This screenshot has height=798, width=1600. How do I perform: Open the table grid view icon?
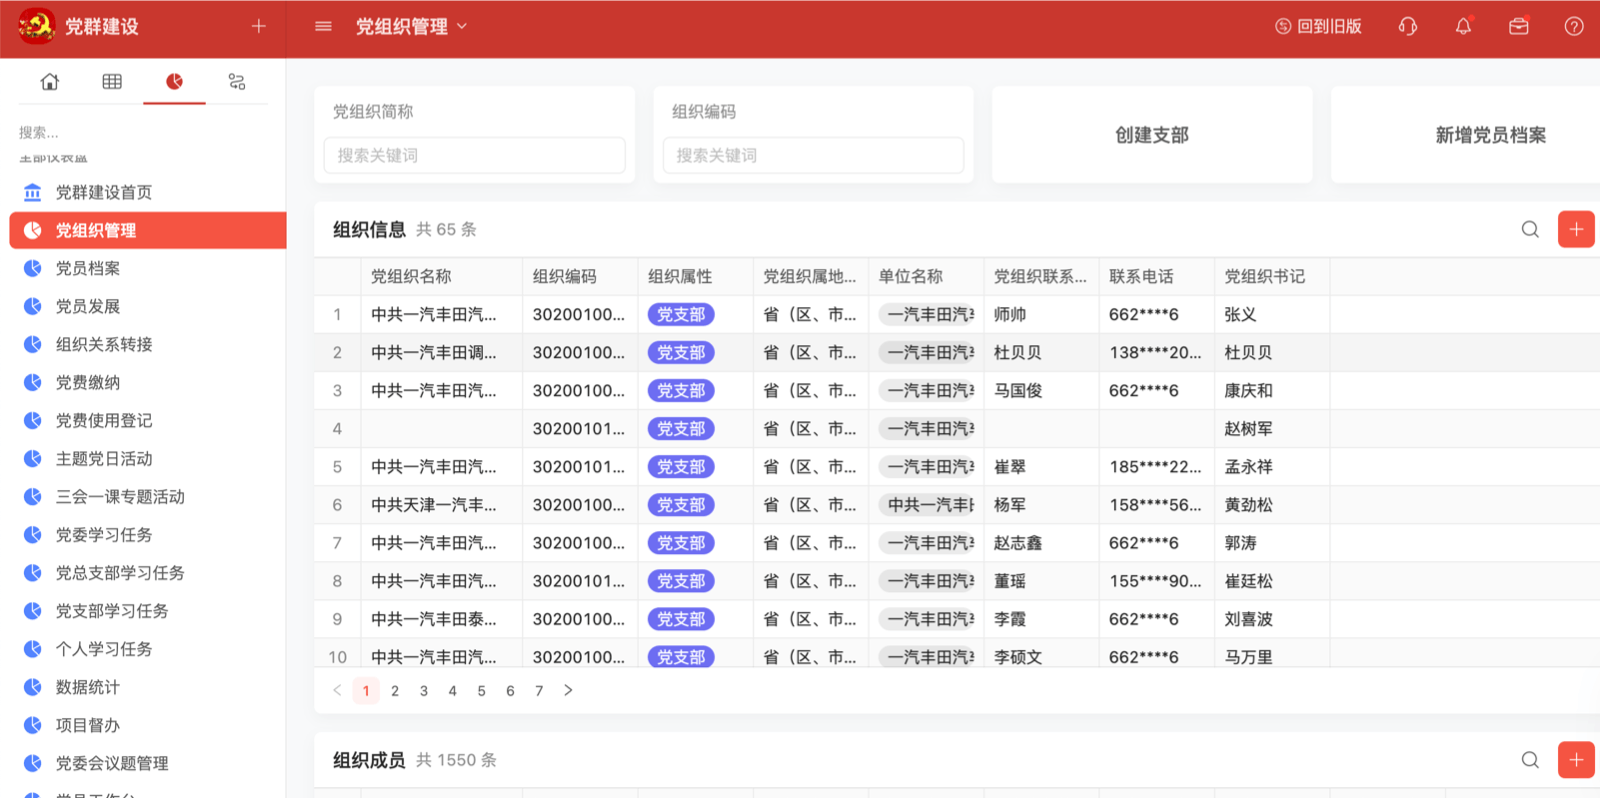click(x=112, y=82)
